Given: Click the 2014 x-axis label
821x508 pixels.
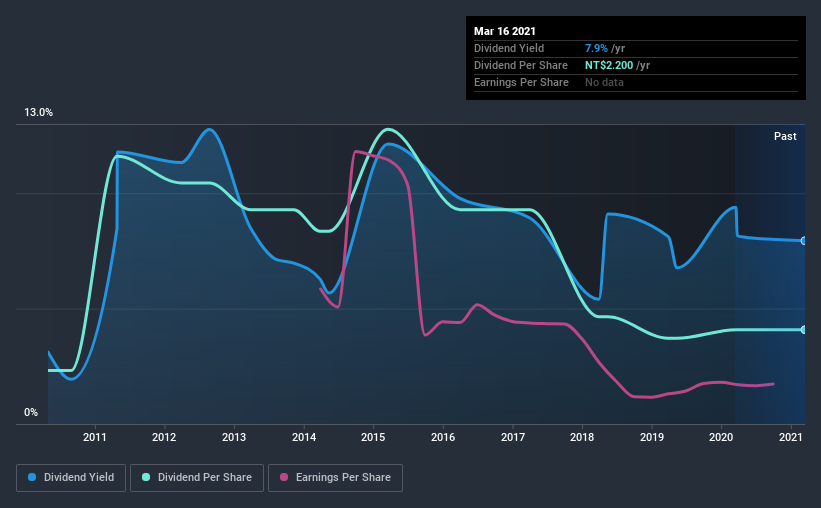Looking at the screenshot, I should 304,437.
